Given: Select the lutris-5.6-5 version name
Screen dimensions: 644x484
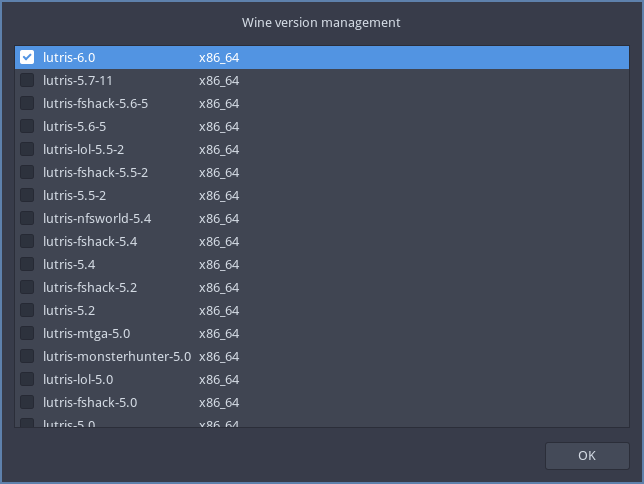Looking at the screenshot, I should click(74, 127).
